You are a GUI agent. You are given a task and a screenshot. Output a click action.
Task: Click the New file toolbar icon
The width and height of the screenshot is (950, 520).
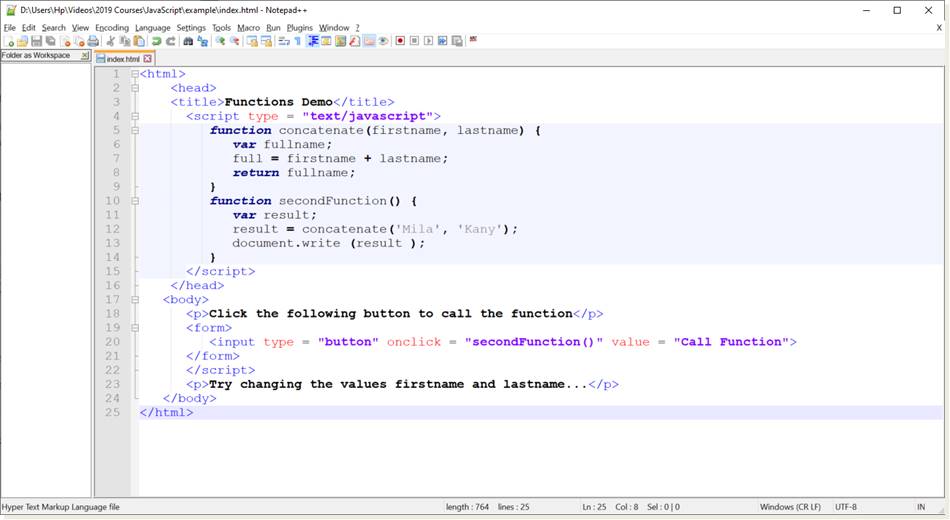point(9,41)
